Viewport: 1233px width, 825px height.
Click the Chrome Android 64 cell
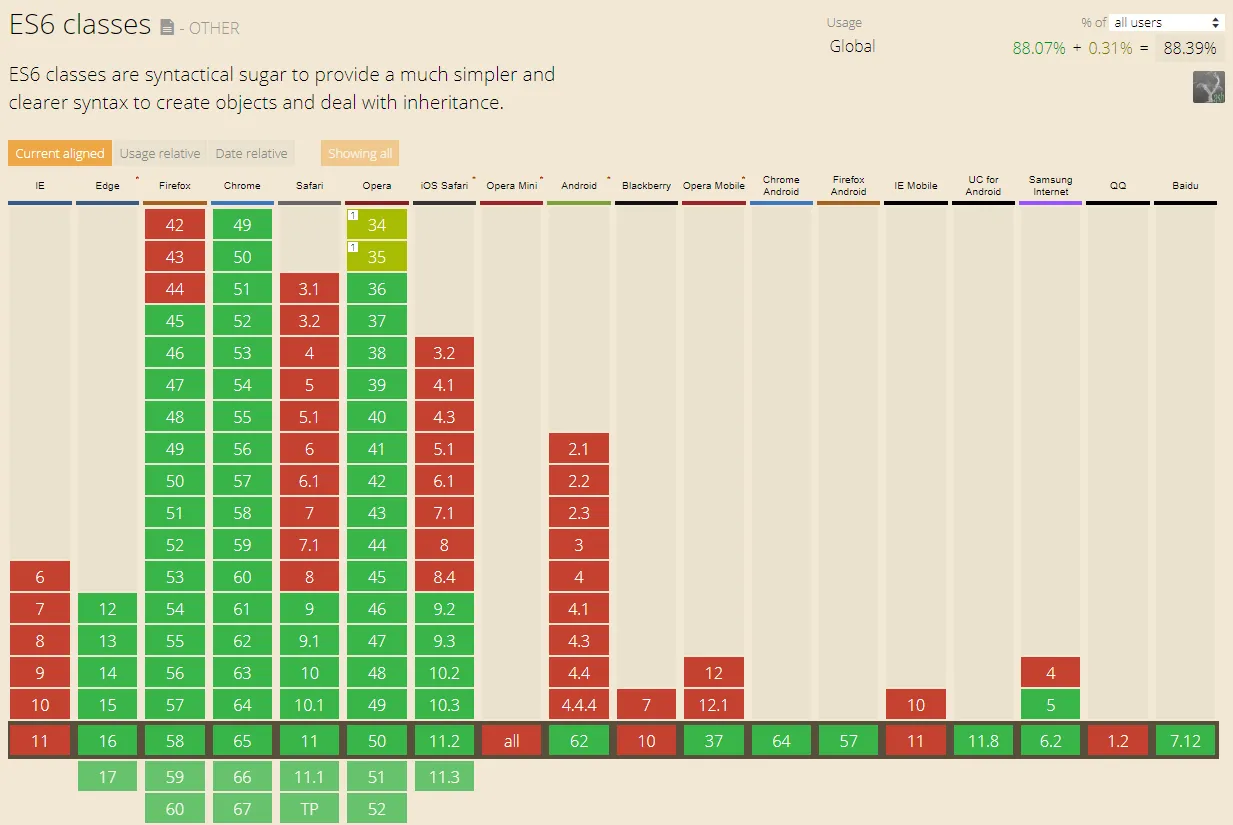tap(781, 741)
